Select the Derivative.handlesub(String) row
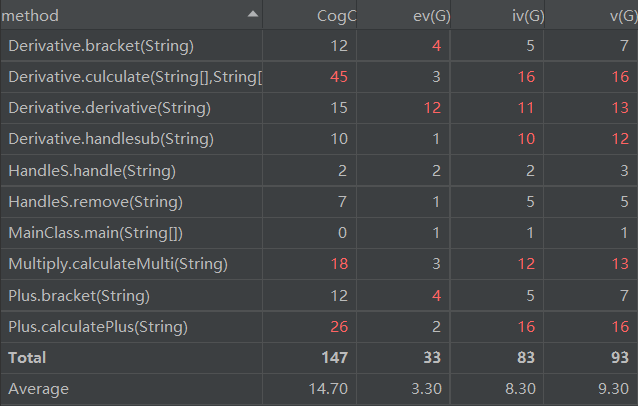The width and height of the screenshot is (638, 406). click(x=110, y=139)
